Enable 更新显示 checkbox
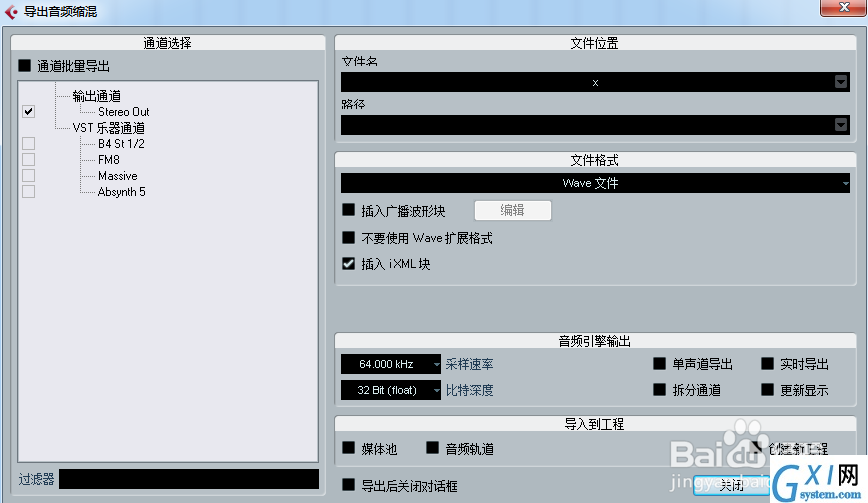This screenshot has height=503, width=868. (767, 390)
